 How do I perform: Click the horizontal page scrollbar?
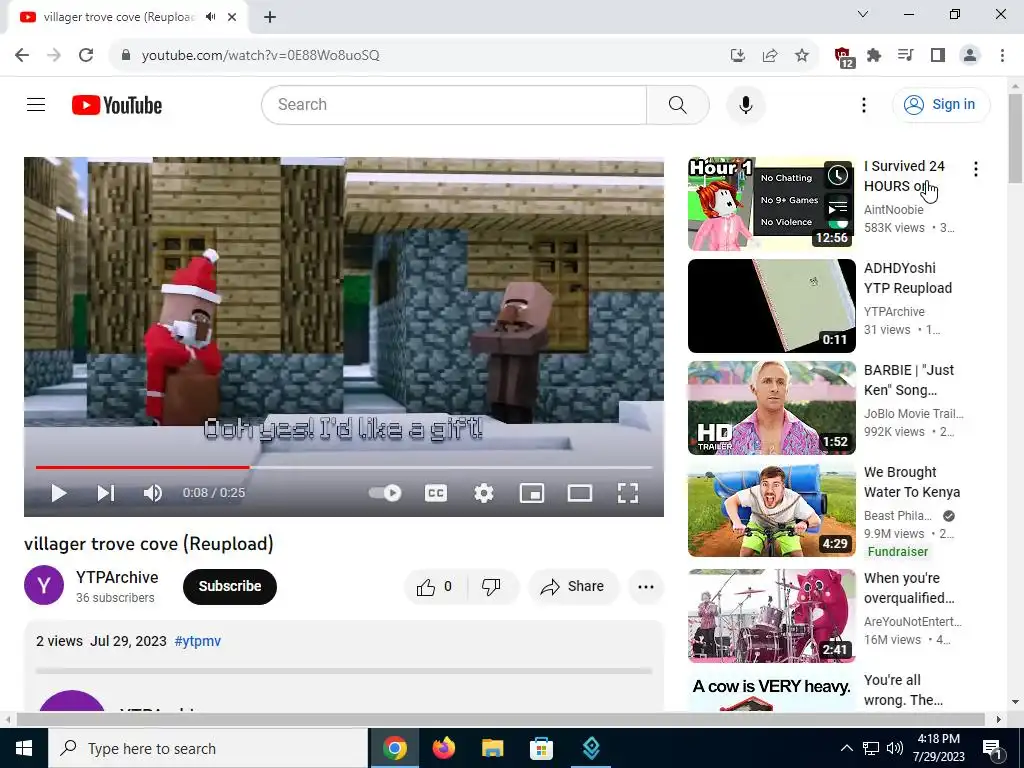pos(500,719)
